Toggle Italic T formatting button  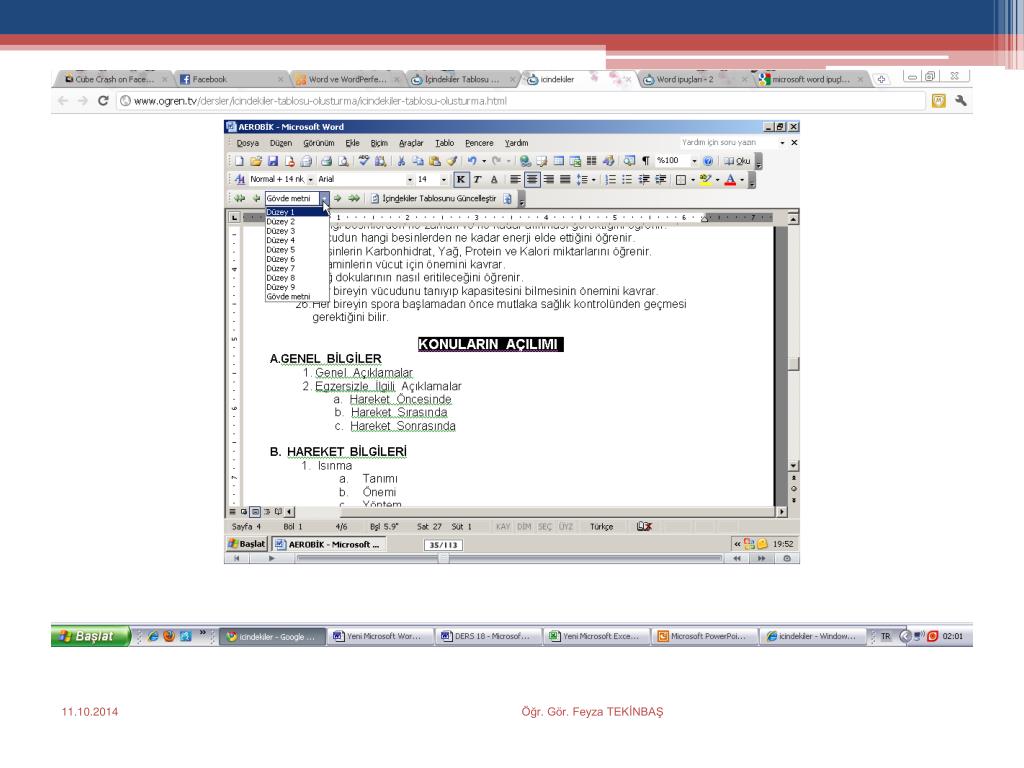[x=477, y=180]
